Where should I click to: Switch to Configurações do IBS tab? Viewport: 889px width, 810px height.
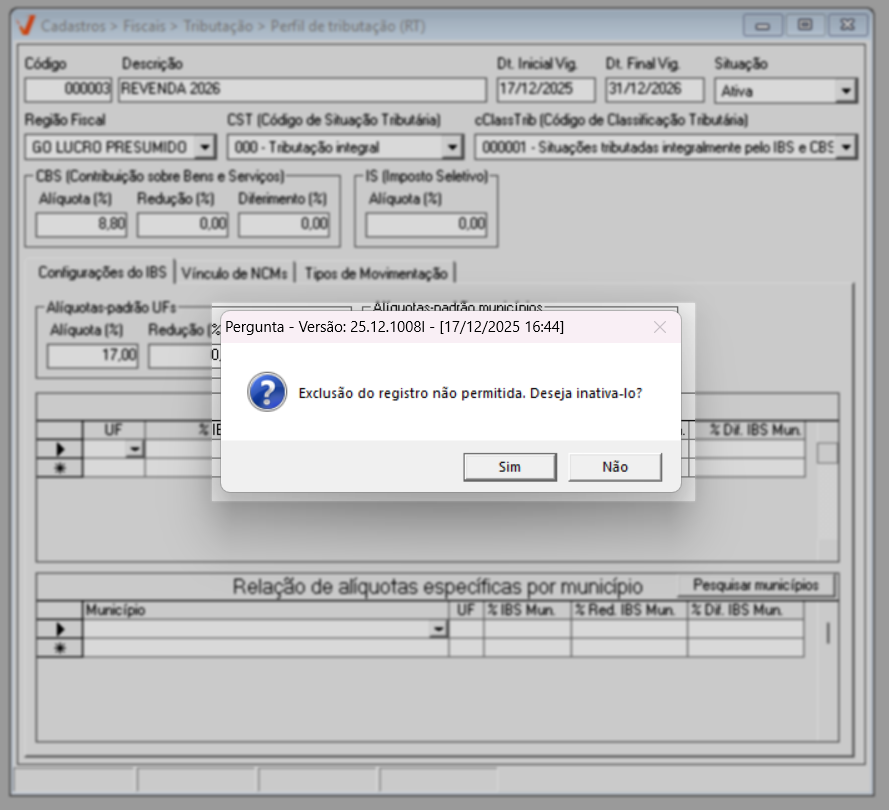pos(102,273)
